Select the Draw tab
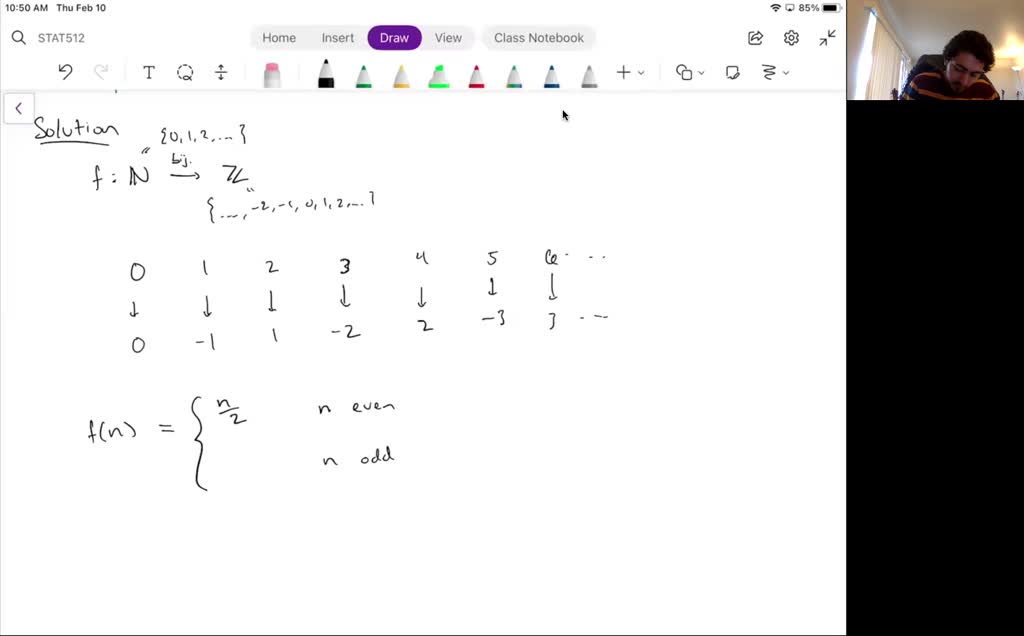The height and width of the screenshot is (636, 1024). (394, 38)
